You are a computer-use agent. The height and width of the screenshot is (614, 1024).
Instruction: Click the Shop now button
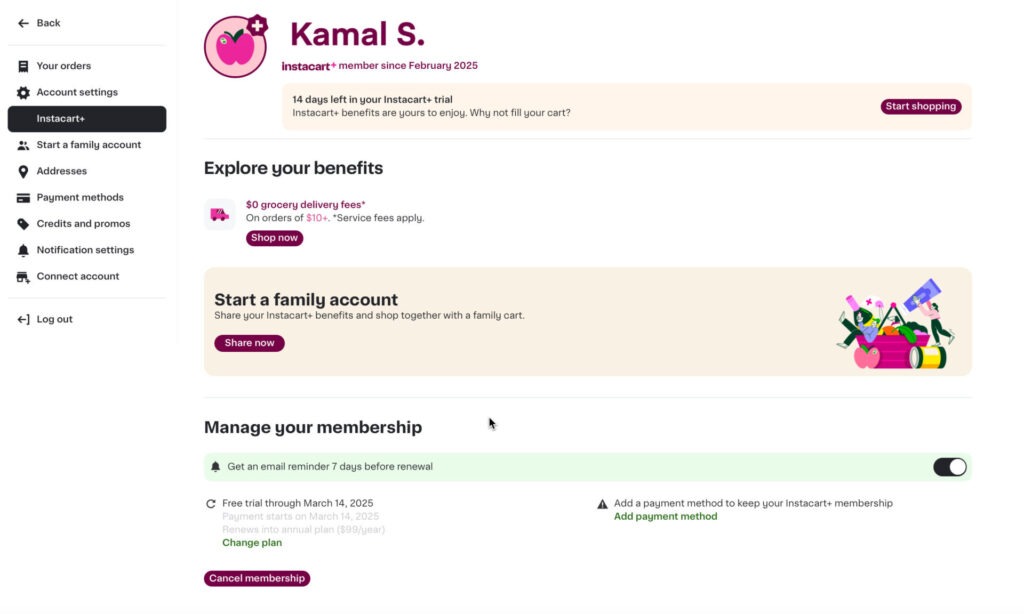tap(274, 238)
